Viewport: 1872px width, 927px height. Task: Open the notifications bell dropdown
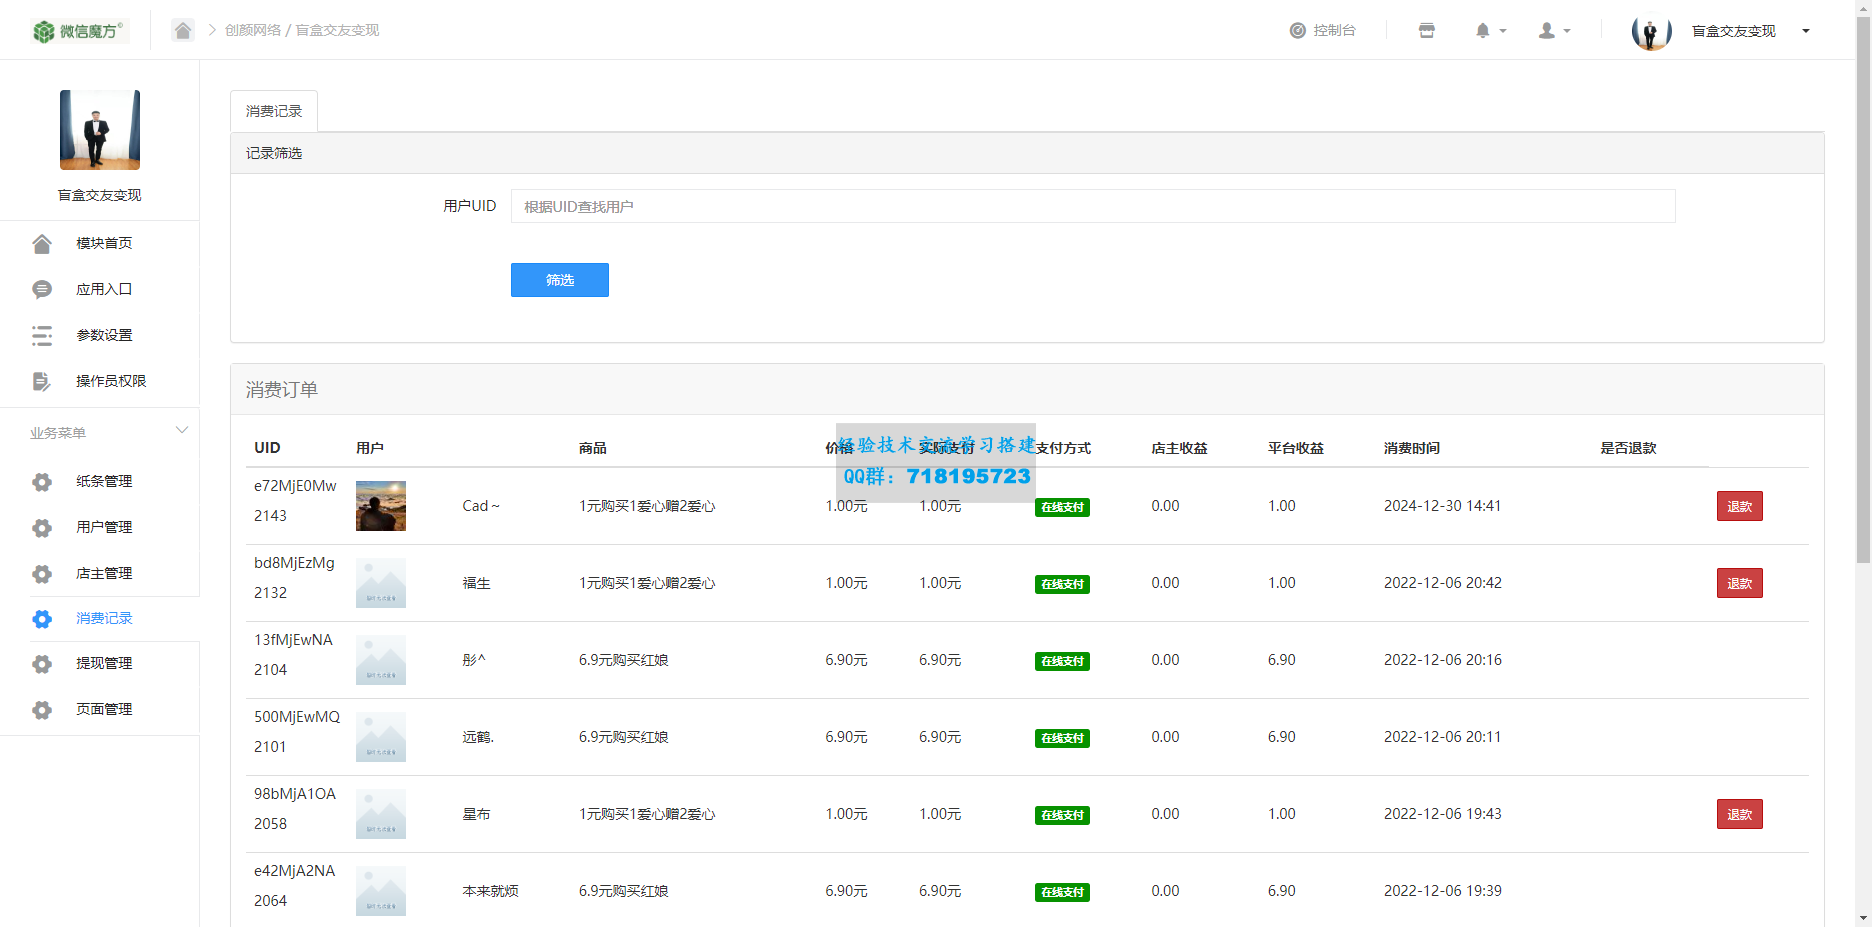pyautogui.click(x=1489, y=31)
